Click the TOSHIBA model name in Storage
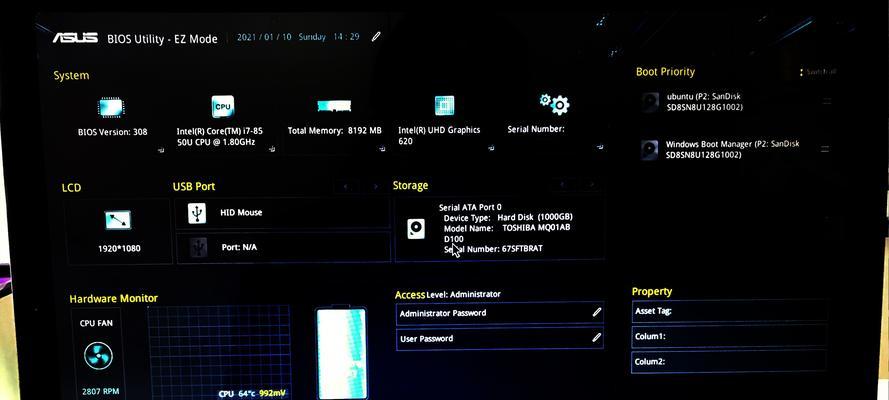Viewport: 889px width, 400px height. (x=536, y=228)
